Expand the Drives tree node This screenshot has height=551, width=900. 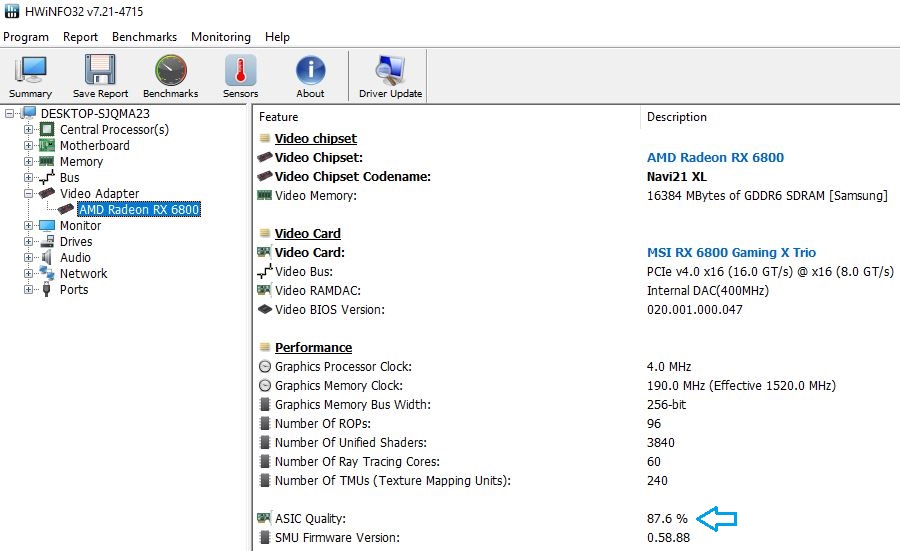pos(28,242)
